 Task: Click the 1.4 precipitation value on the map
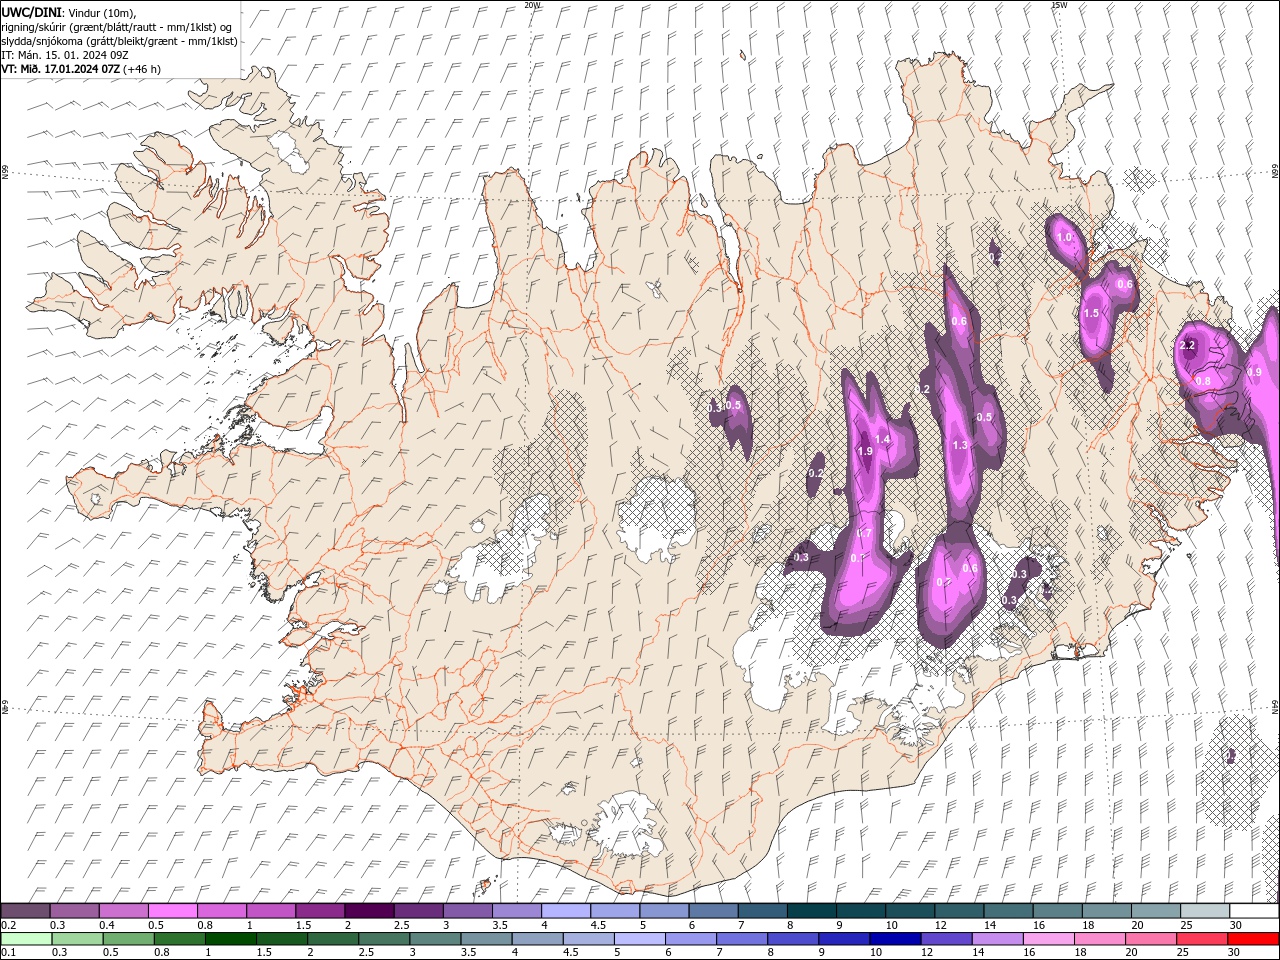882,440
